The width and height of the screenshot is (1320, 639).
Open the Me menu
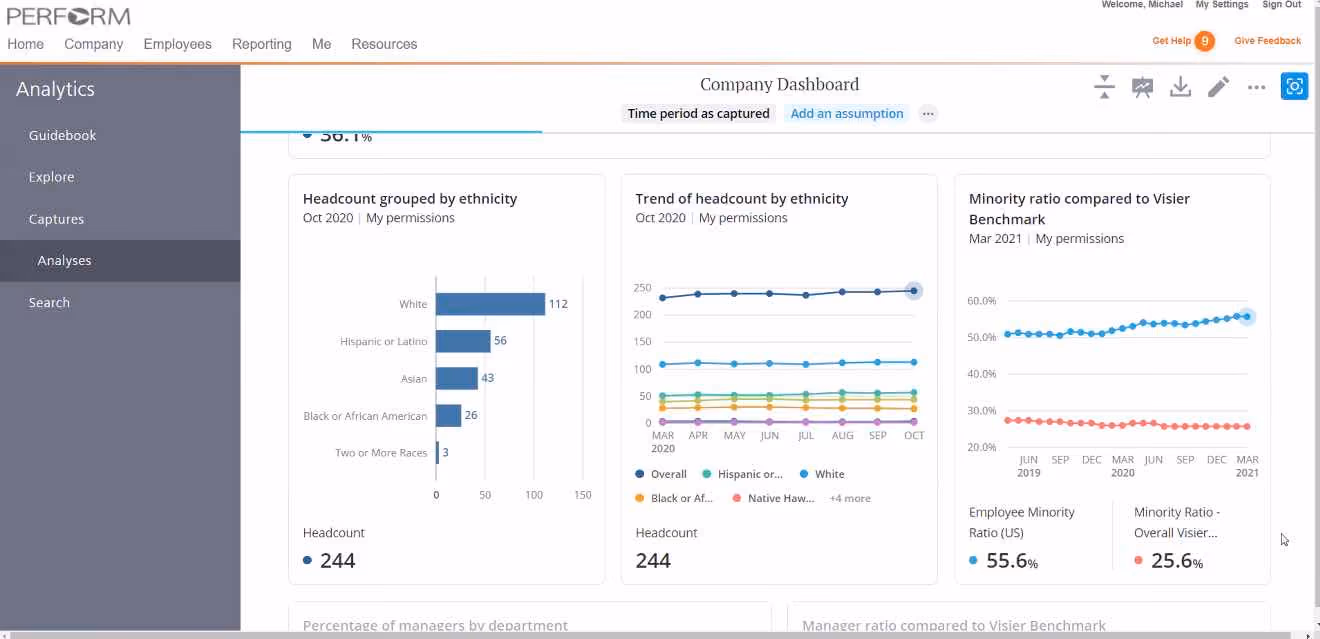coord(321,44)
